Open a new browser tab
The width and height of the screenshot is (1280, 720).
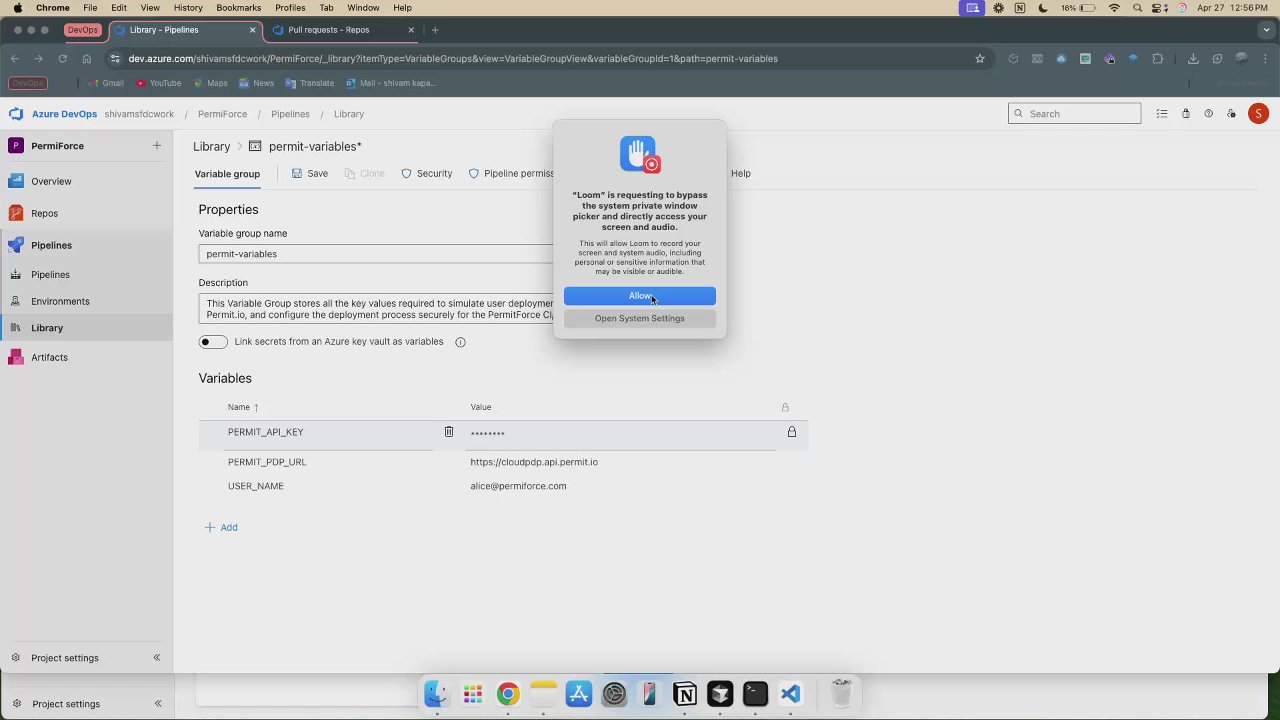435,30
